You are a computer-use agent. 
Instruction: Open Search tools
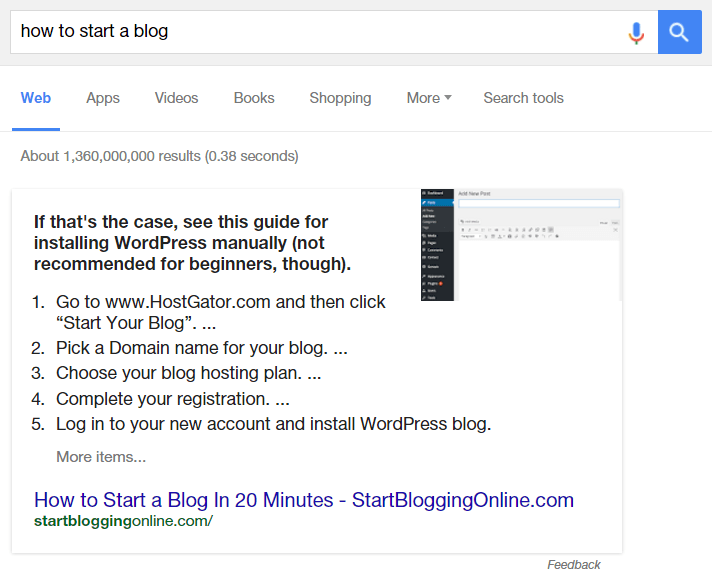(x=524, y=98)
